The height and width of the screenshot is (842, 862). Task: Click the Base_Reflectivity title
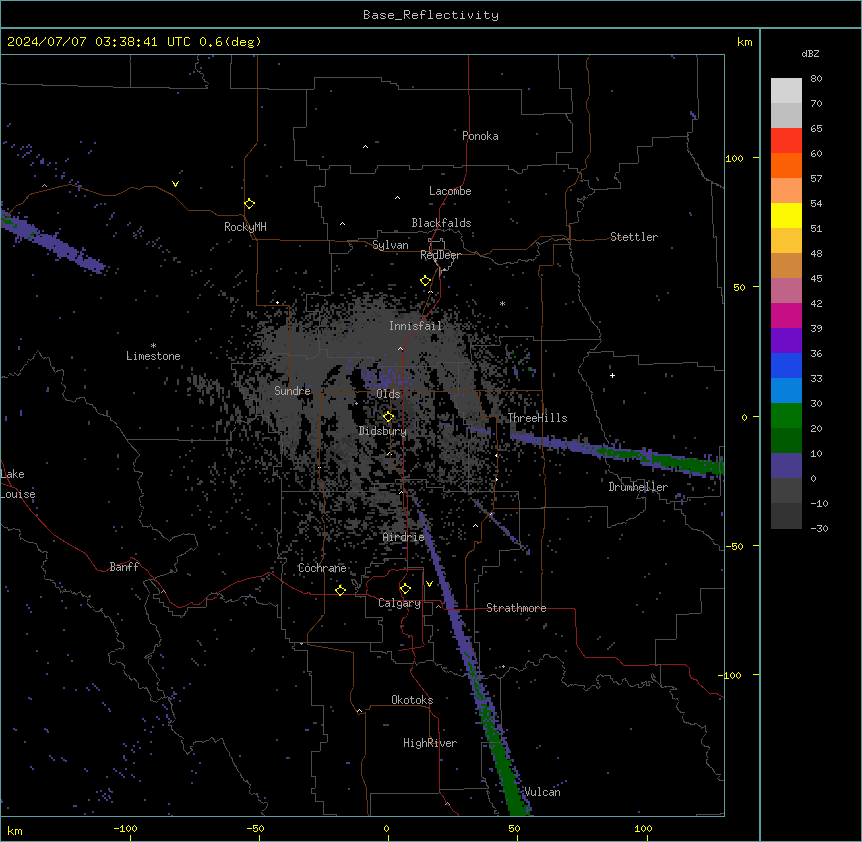tap(431, 15)
